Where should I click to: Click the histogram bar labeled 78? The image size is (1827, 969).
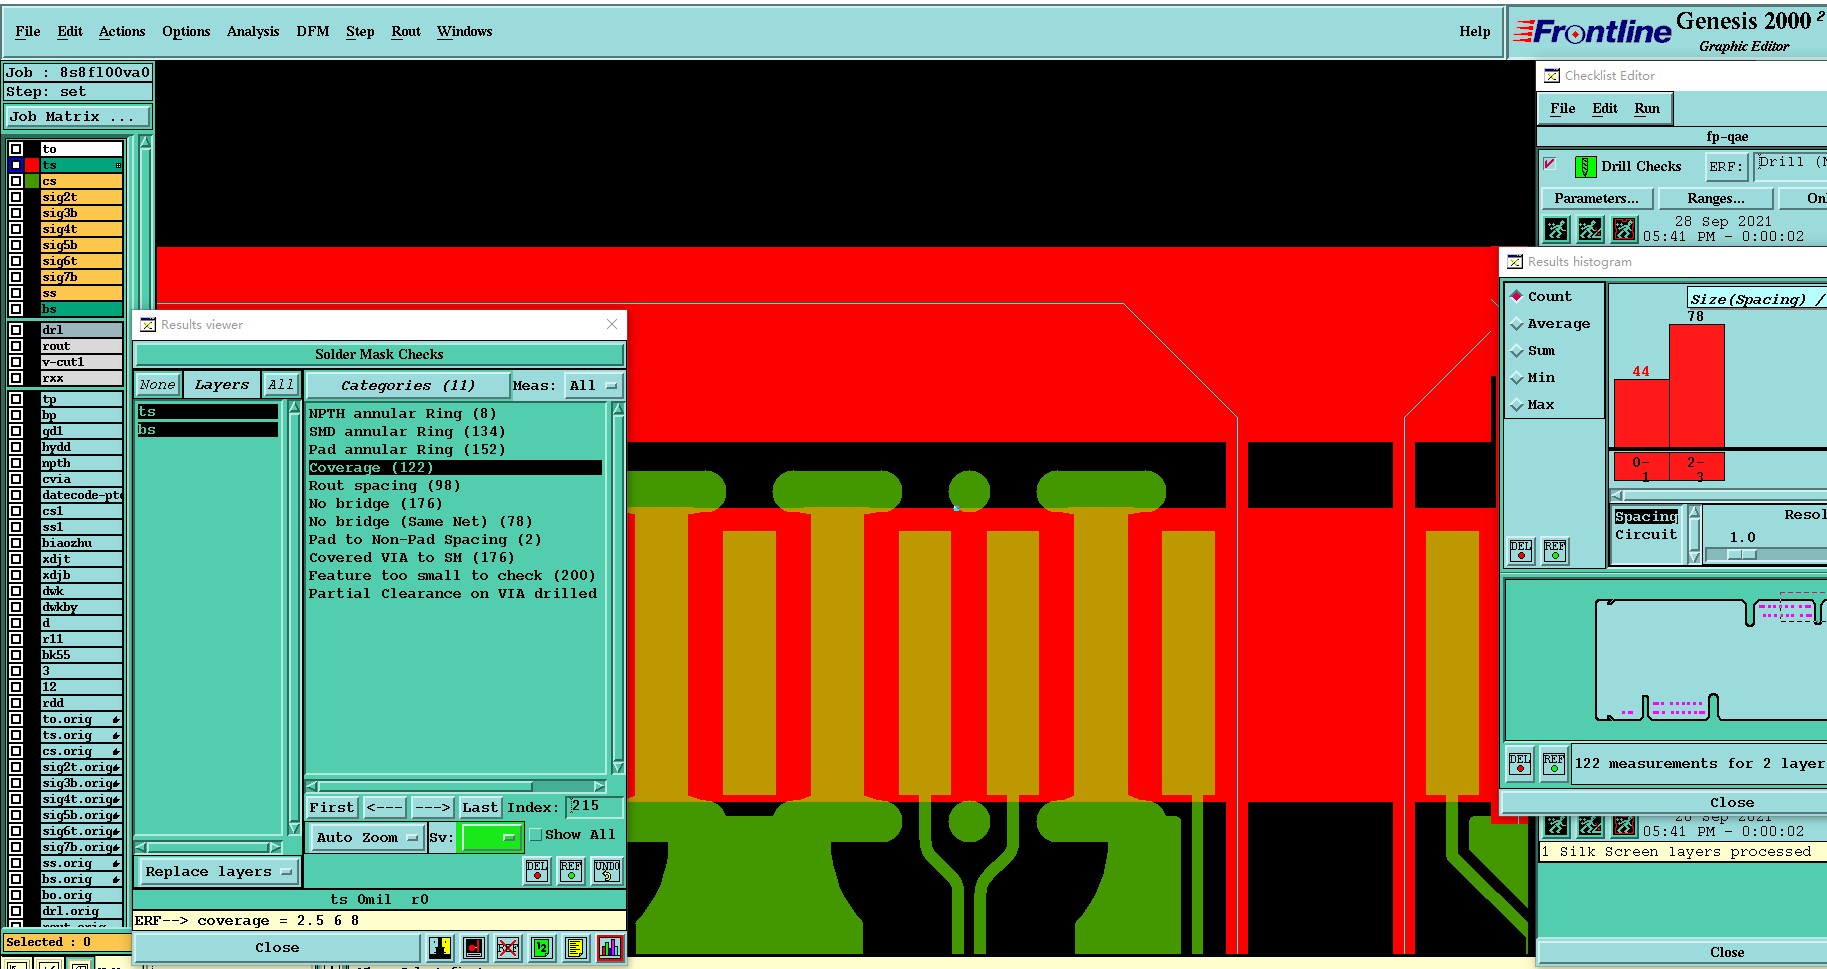coord(1696,386)
